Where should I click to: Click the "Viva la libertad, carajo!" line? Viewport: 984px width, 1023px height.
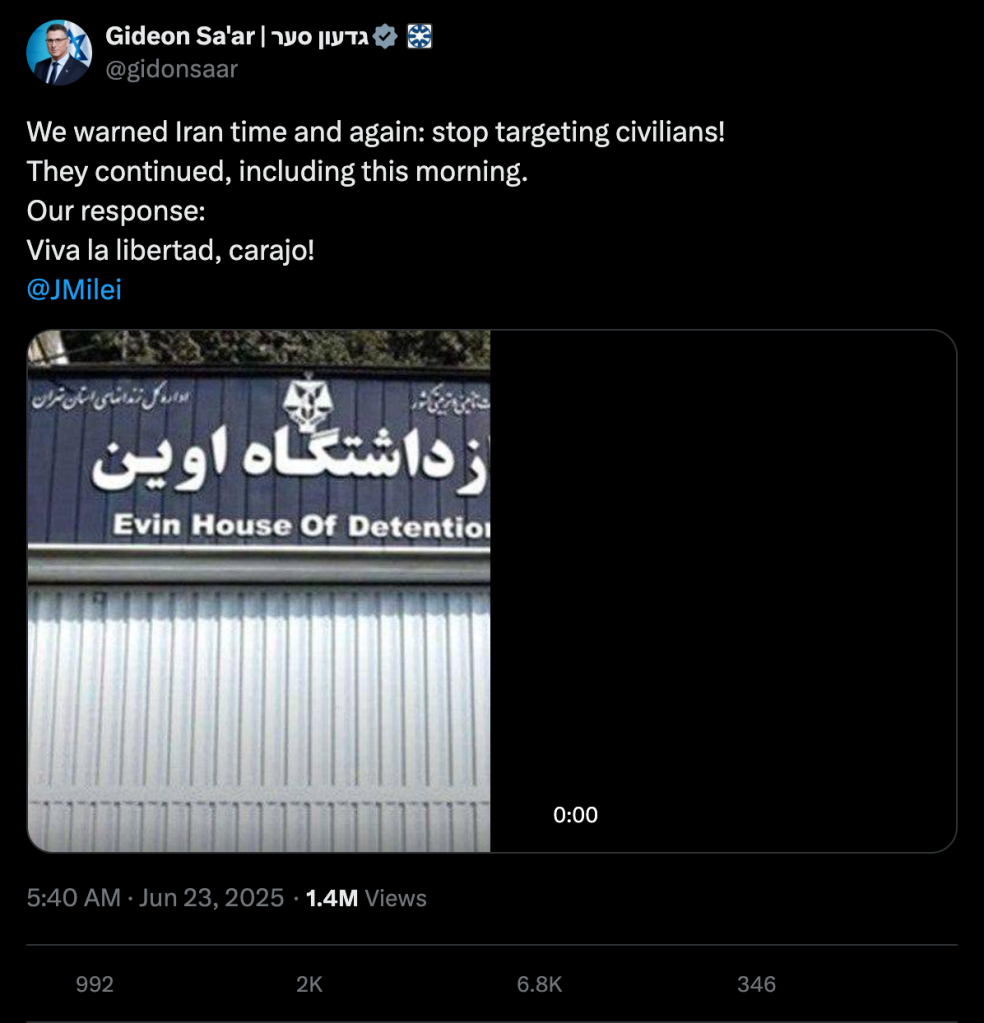[170, 250]
